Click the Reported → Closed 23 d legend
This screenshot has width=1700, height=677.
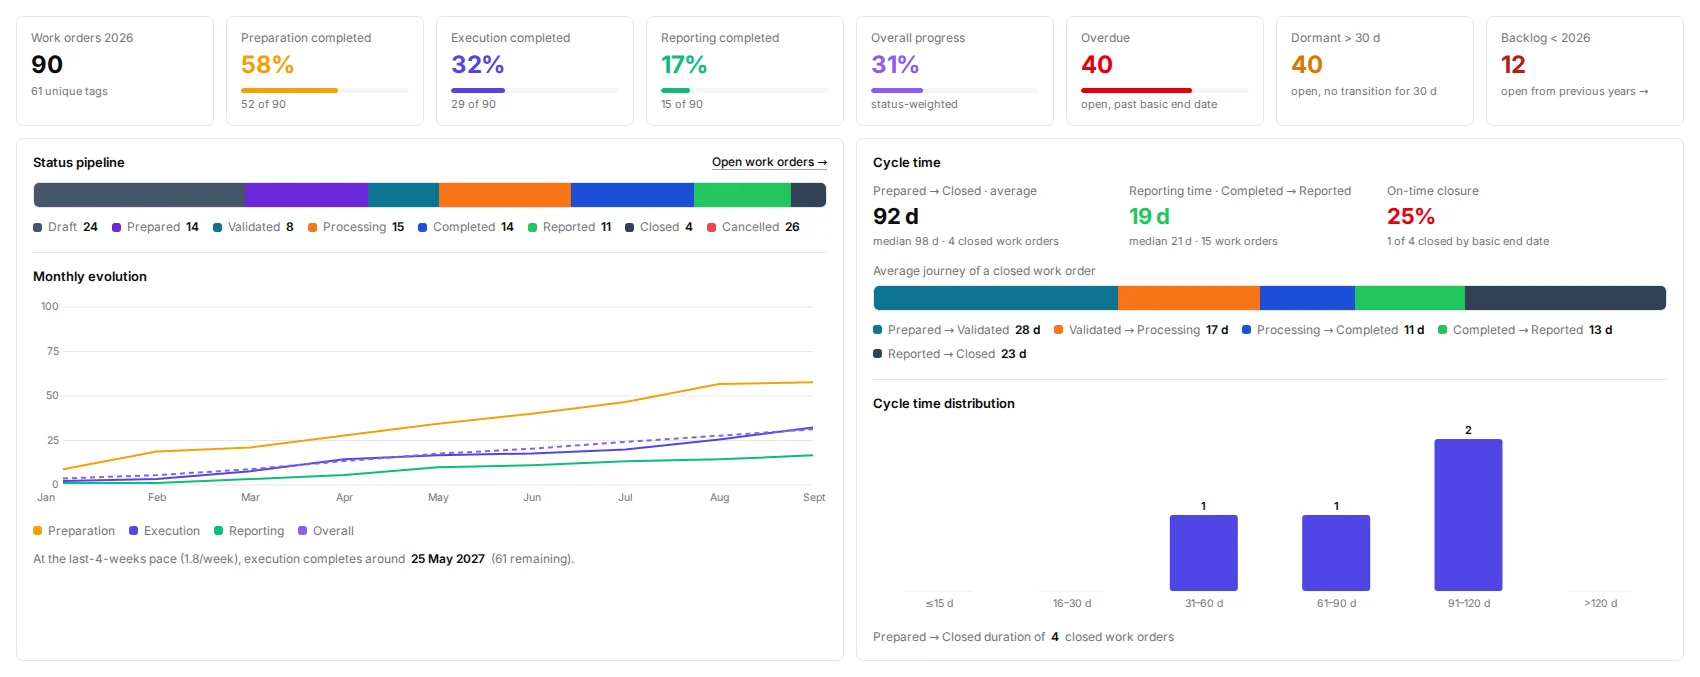950,354
